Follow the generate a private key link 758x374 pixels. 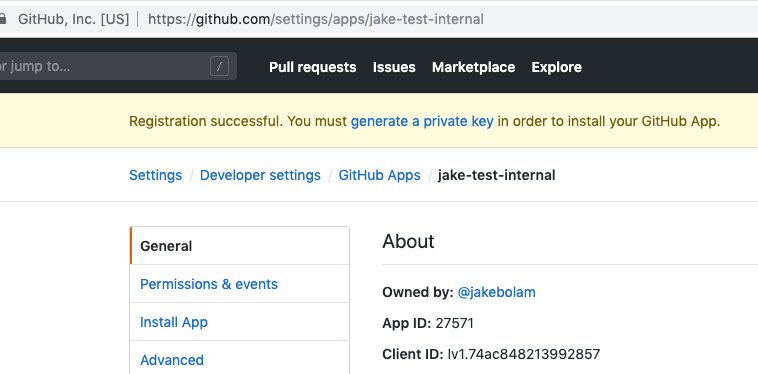tap(422, 121)
